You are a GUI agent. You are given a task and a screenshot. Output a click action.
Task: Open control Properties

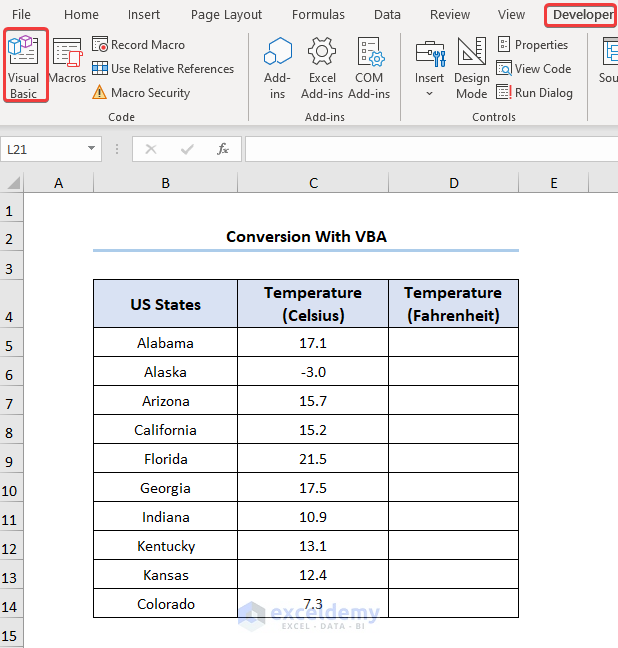[533, 45]
